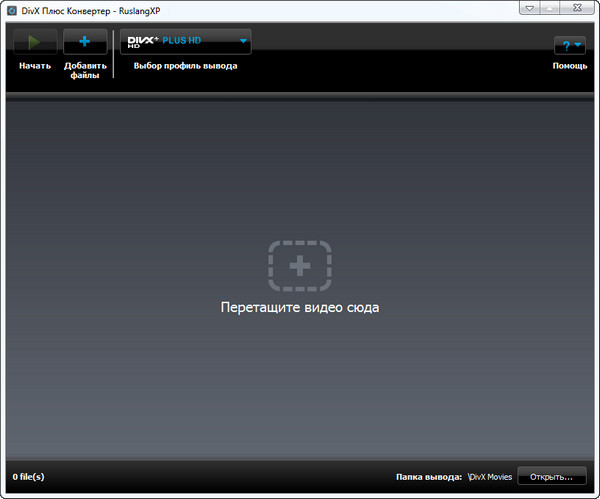Click the 'Открыть...' button

click(551, 477)
